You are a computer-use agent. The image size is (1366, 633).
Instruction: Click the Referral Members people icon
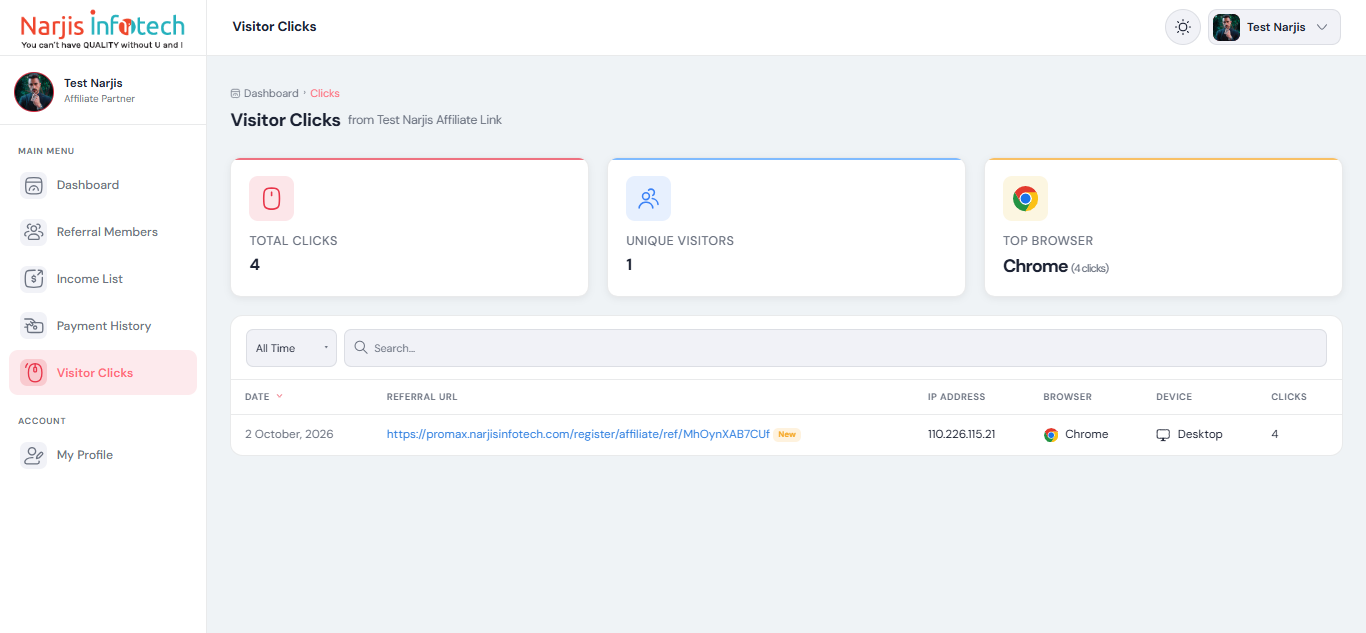point(34,232)
